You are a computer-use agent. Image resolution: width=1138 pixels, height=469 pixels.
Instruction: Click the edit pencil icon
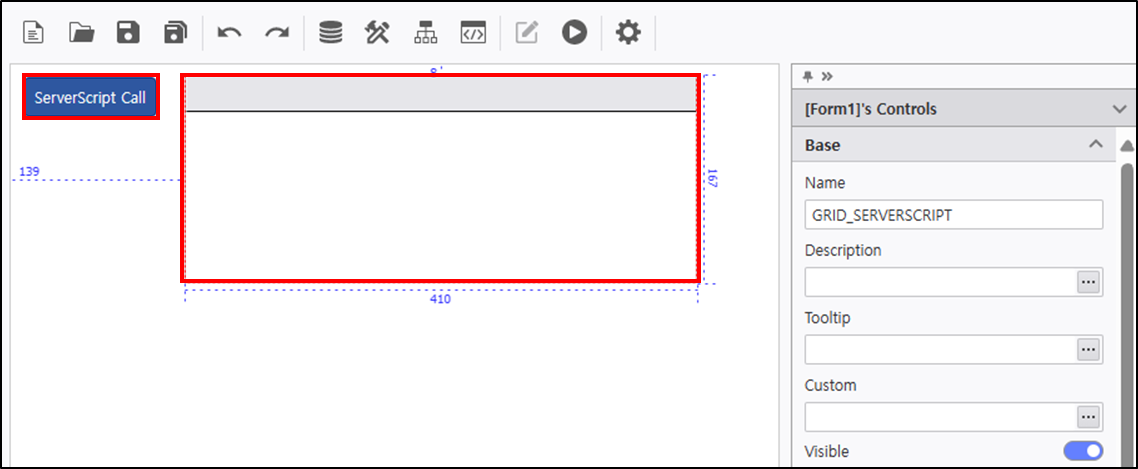point(527,33)
